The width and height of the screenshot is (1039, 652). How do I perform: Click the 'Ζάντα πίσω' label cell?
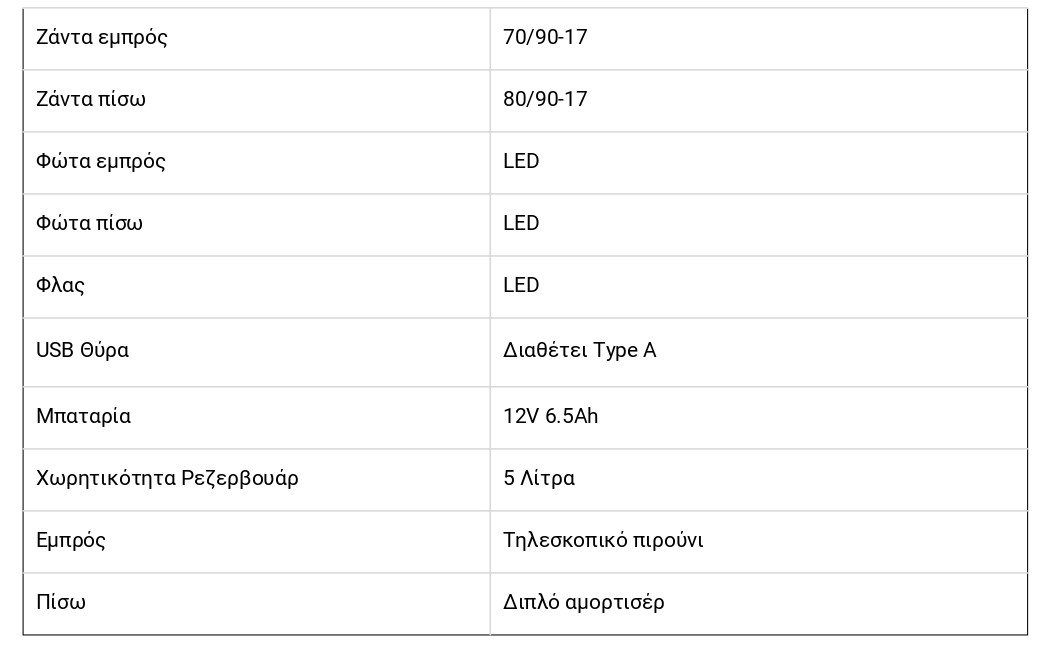[x=91, y=99]
